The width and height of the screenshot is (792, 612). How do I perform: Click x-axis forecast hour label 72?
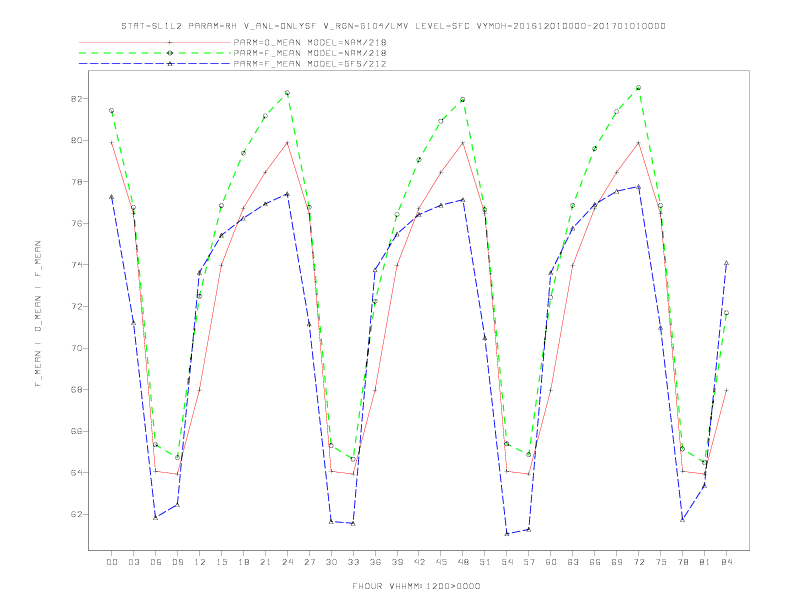(x=639, y=562)
